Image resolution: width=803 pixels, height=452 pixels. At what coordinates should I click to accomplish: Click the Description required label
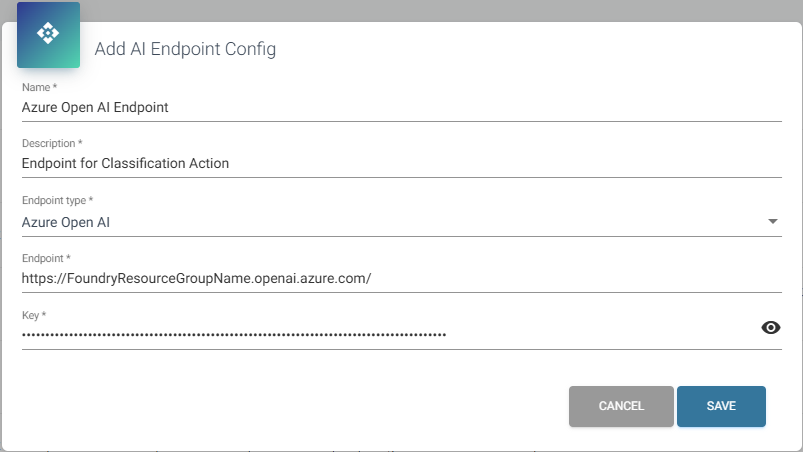52,143
